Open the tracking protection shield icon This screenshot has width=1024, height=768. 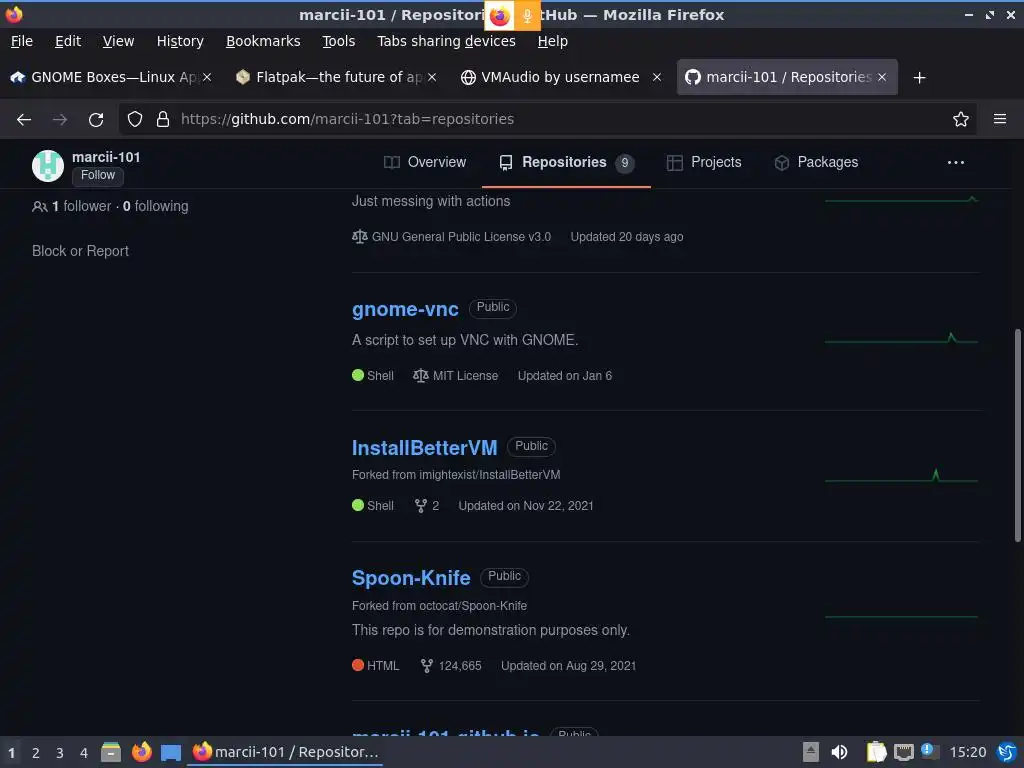(x=135, y=119)
